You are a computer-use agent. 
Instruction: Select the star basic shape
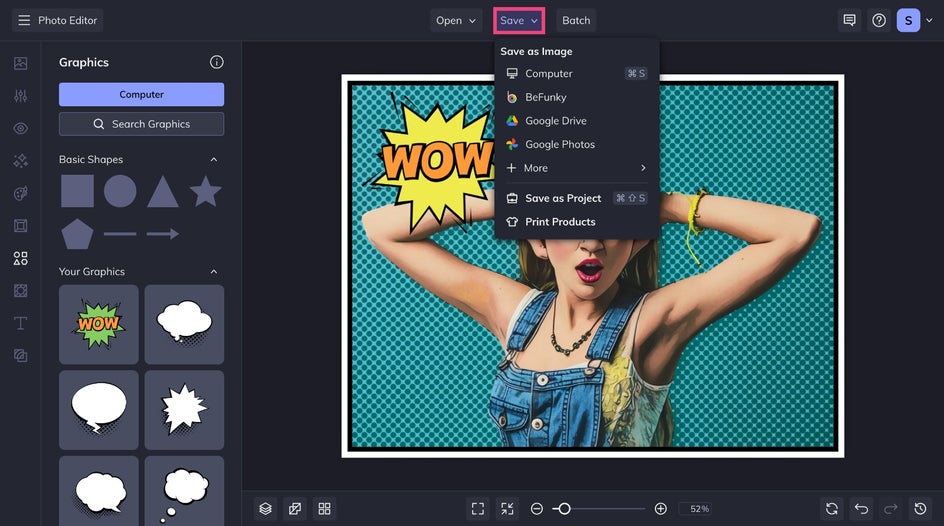coord(205,191)
